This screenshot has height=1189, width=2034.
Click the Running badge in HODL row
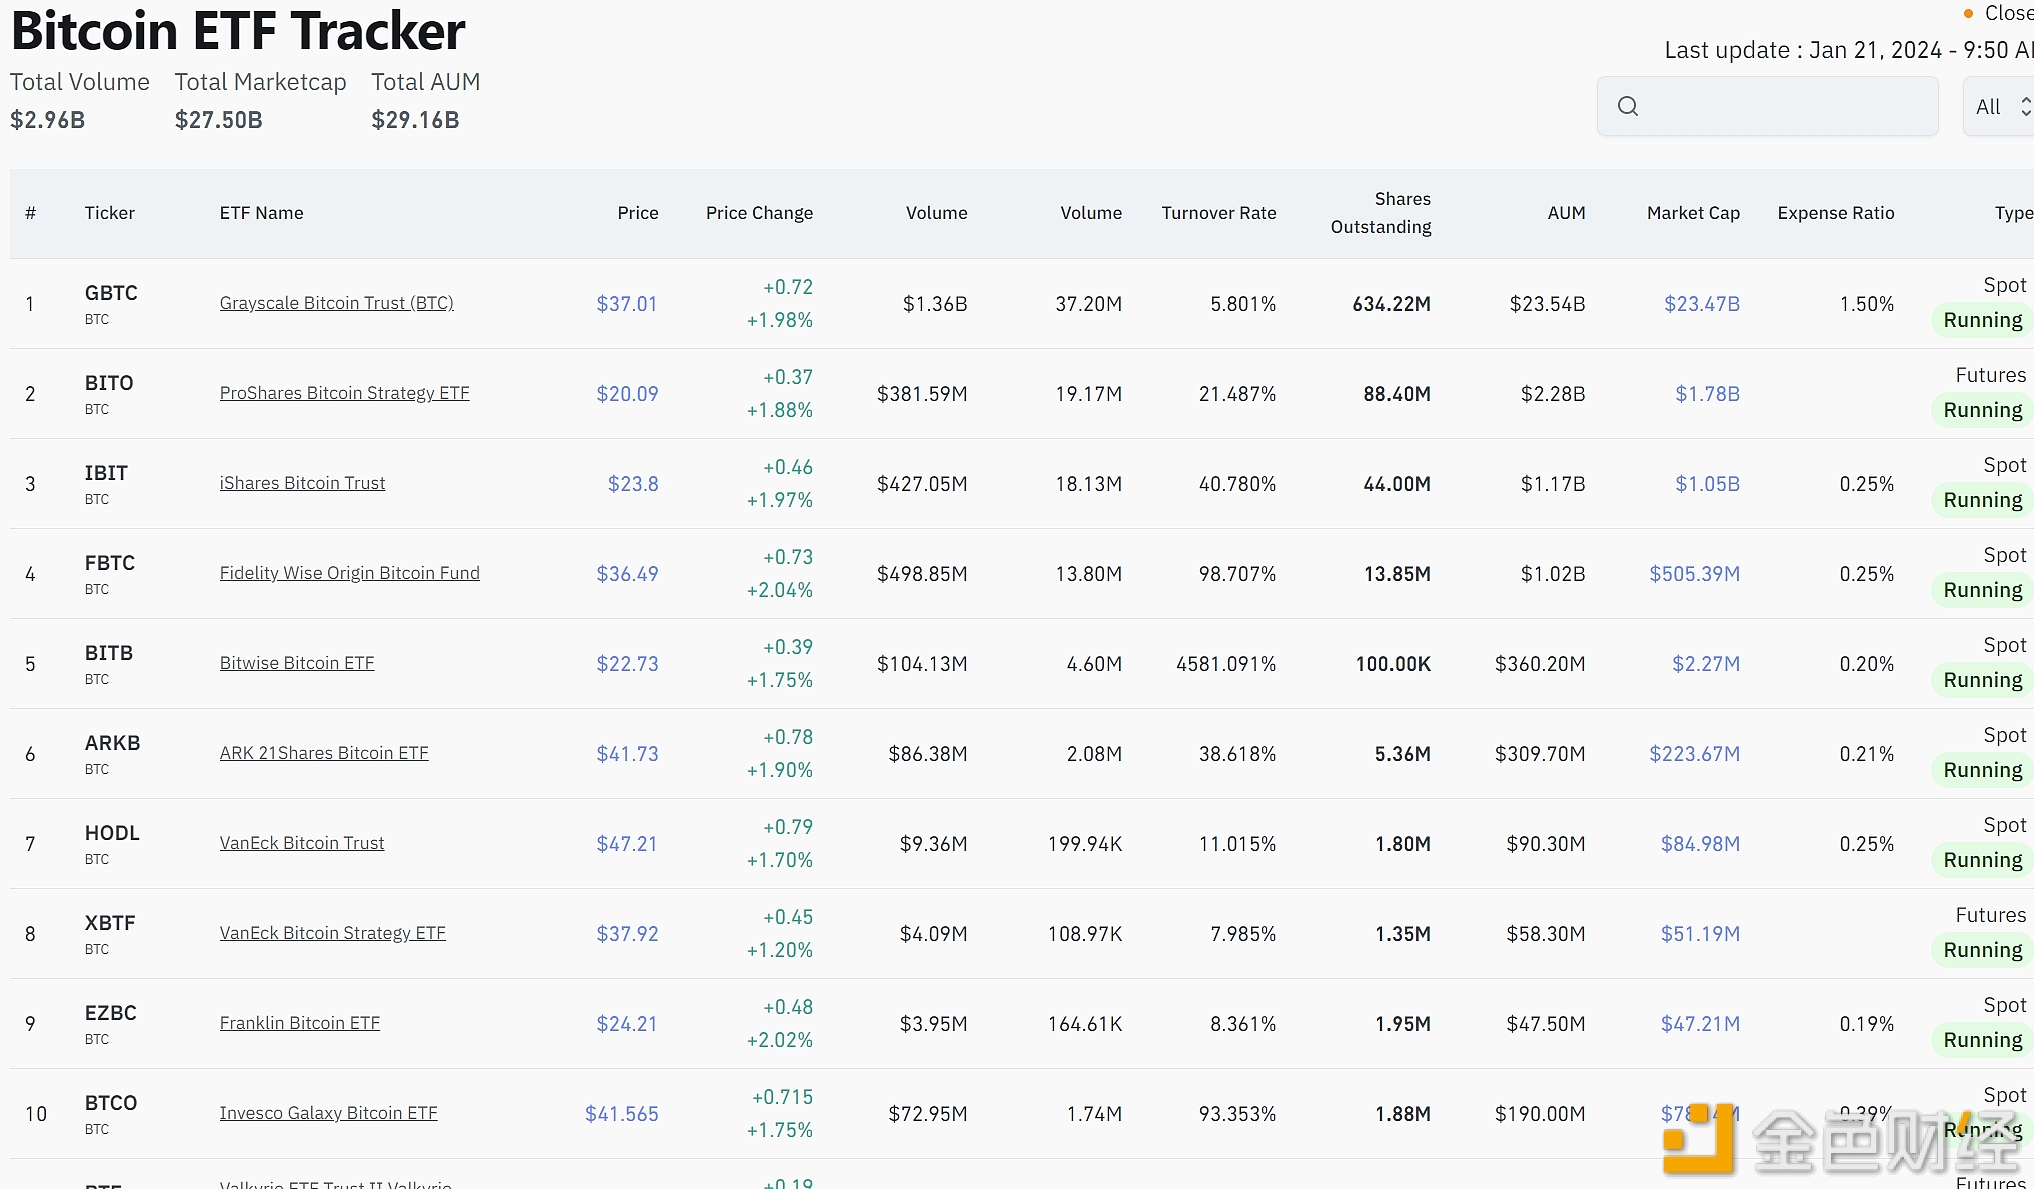(x=1983, y=860)
